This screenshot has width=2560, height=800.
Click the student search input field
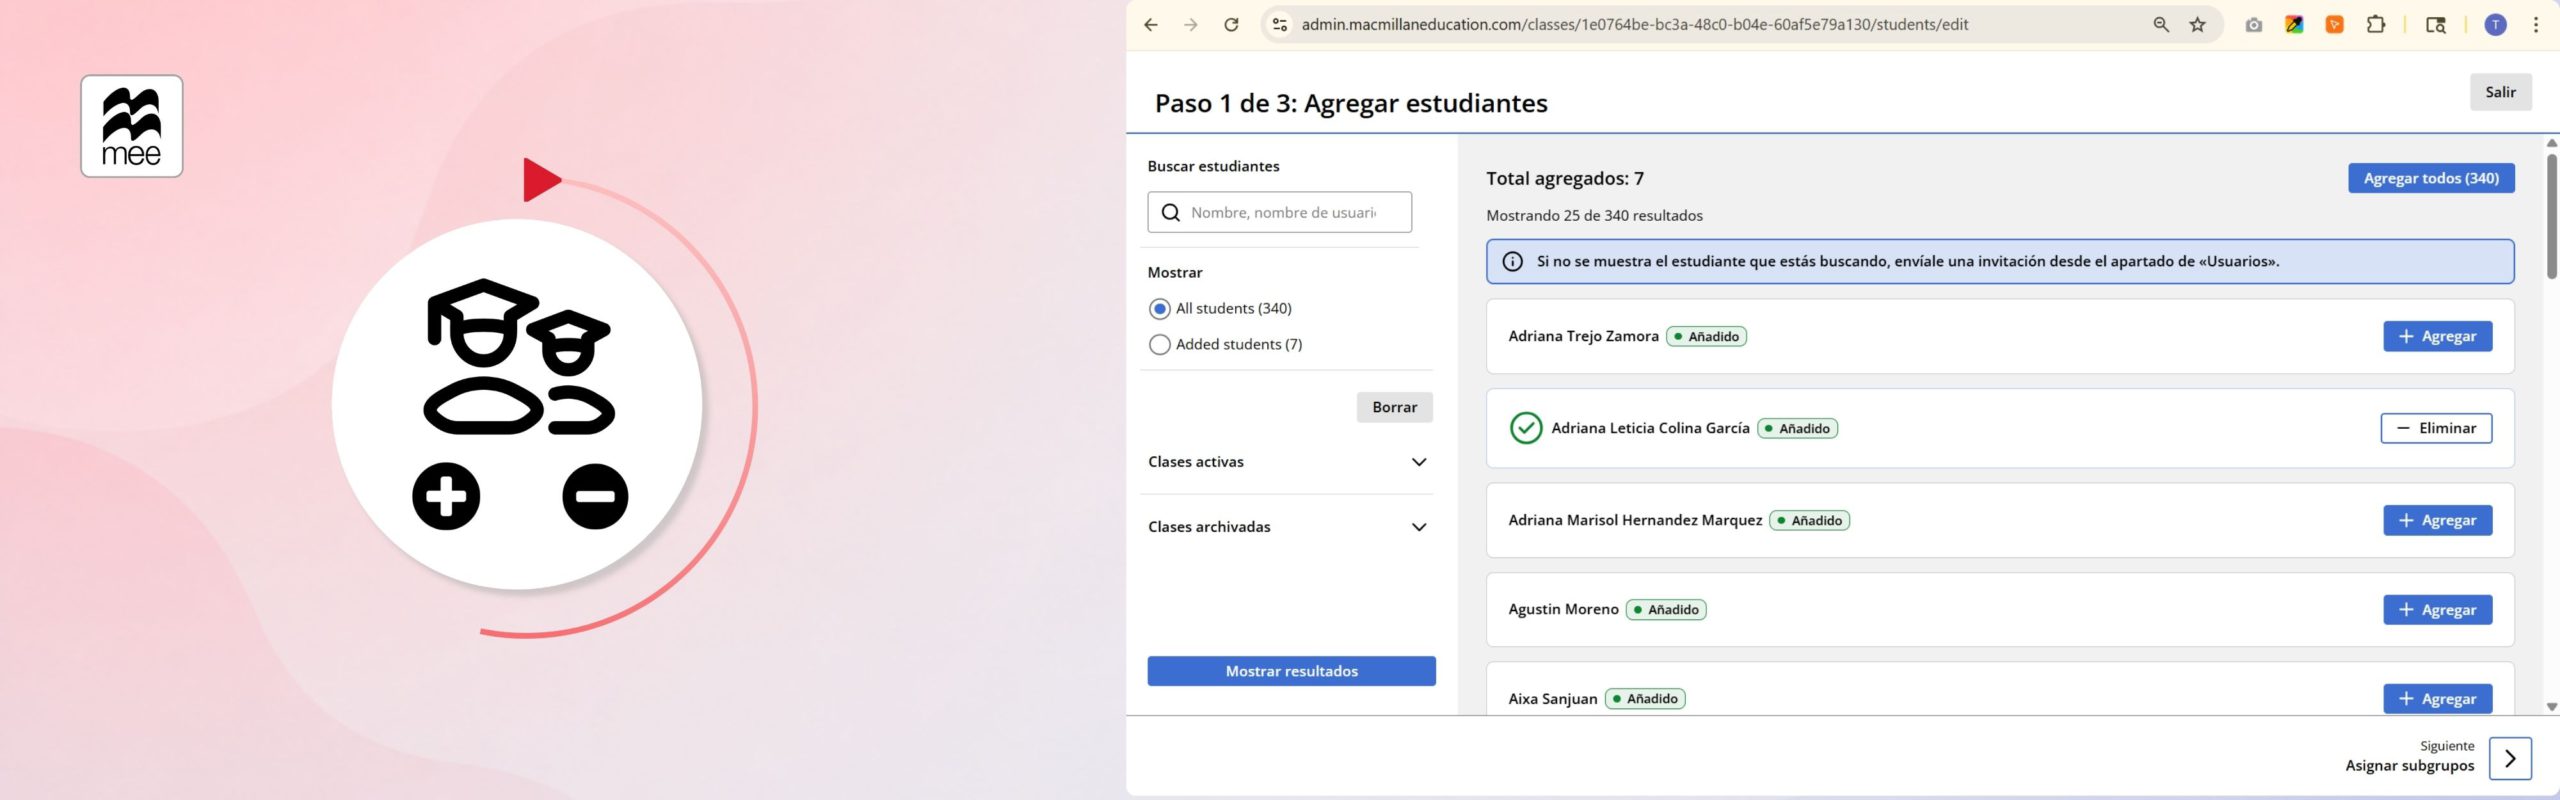[1280, 213]
